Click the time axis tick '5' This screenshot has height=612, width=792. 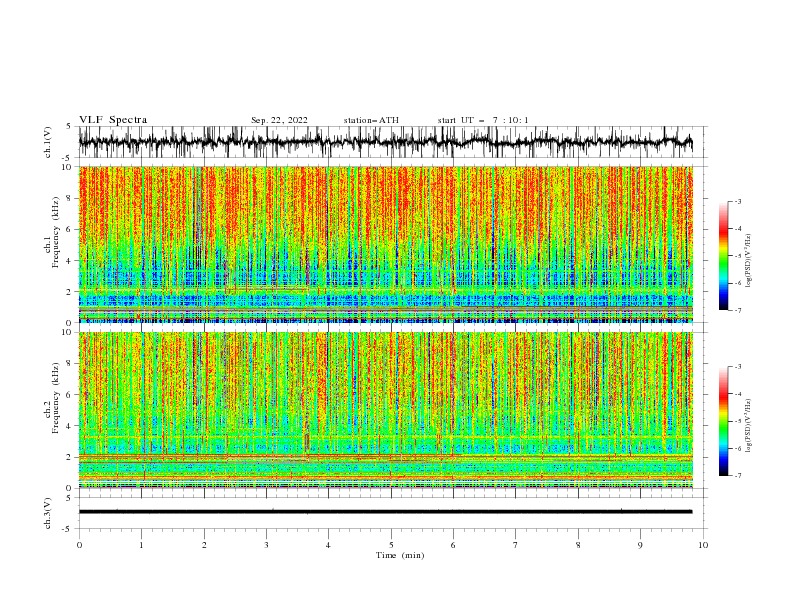point(391,545)
